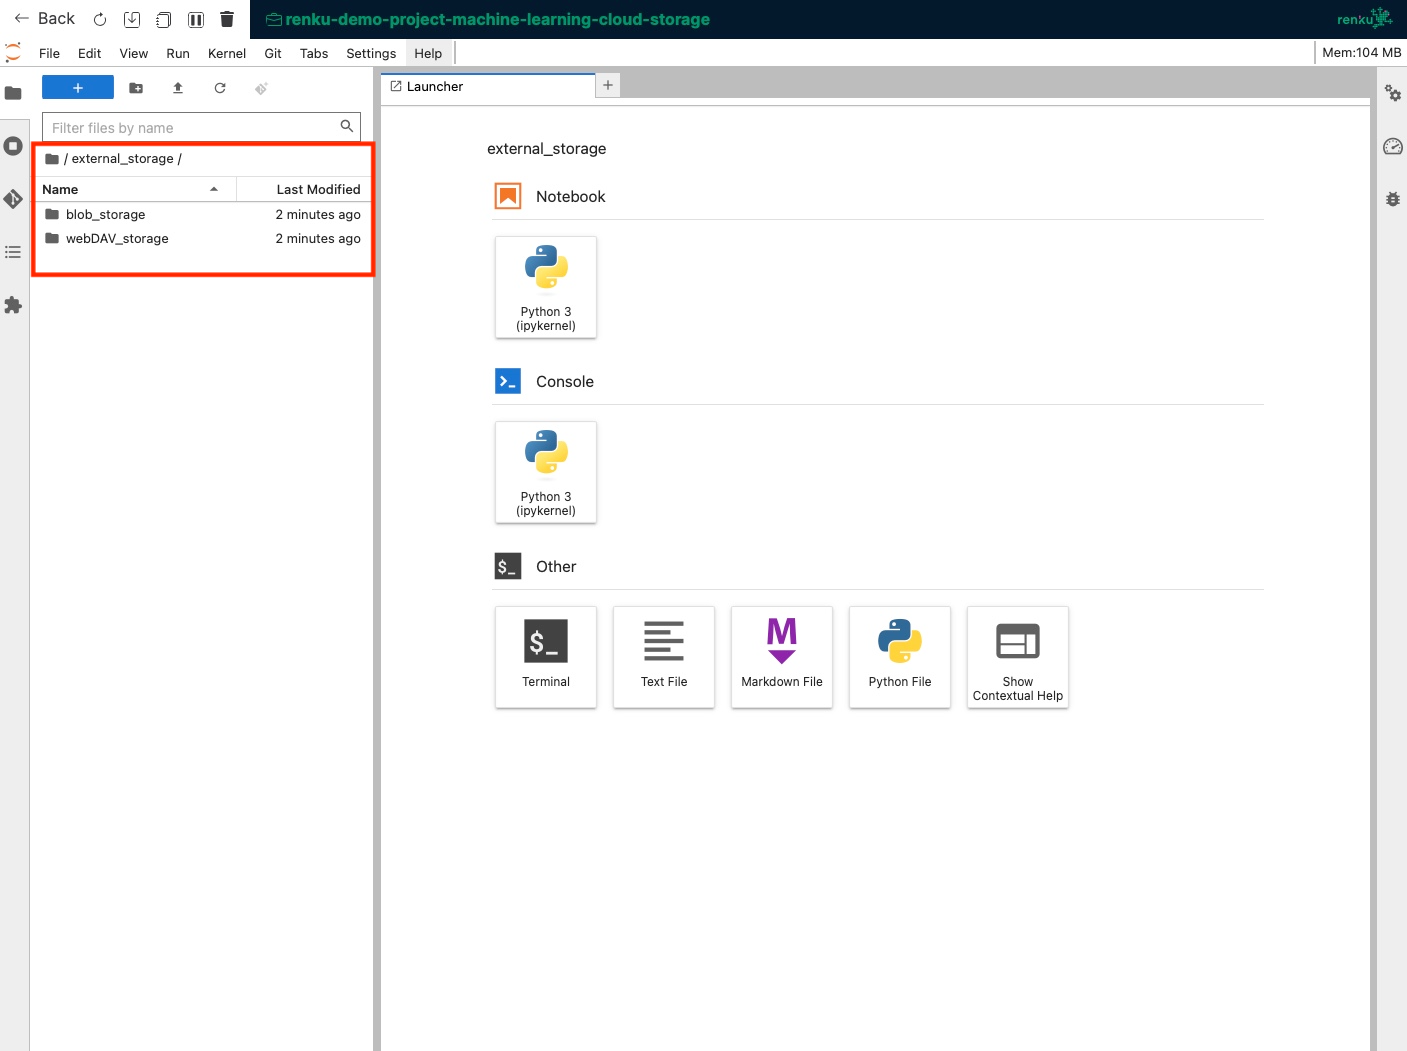Image resolution: width=1407 pixels, height=1051 pixels.
Task: Click the blue New Launcher plus button
Action: tap(78, 88)
